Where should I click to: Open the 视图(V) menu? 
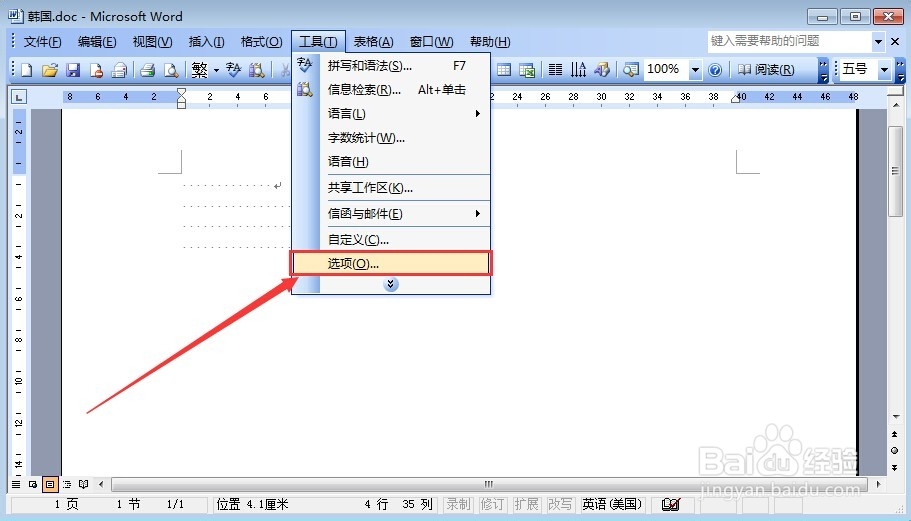pyautogui.click(x=152, y=42)
